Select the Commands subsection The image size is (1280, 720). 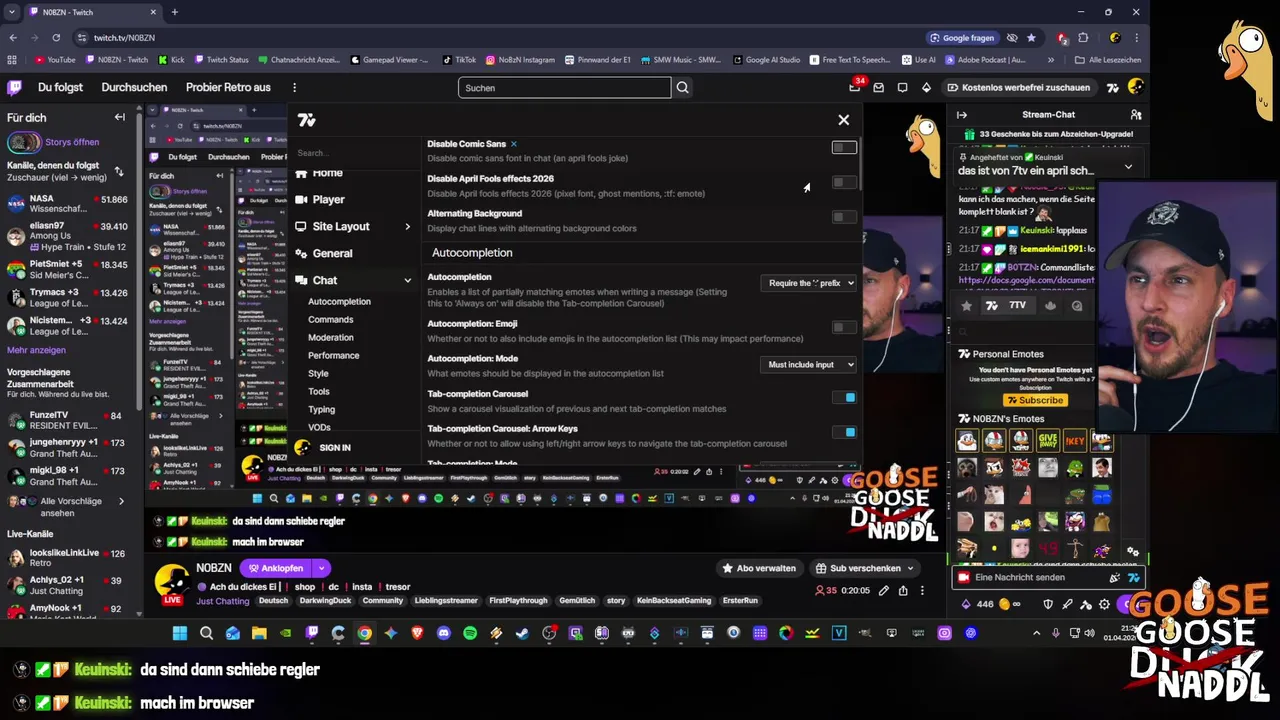pyautogui.click(x=330, y=320)
